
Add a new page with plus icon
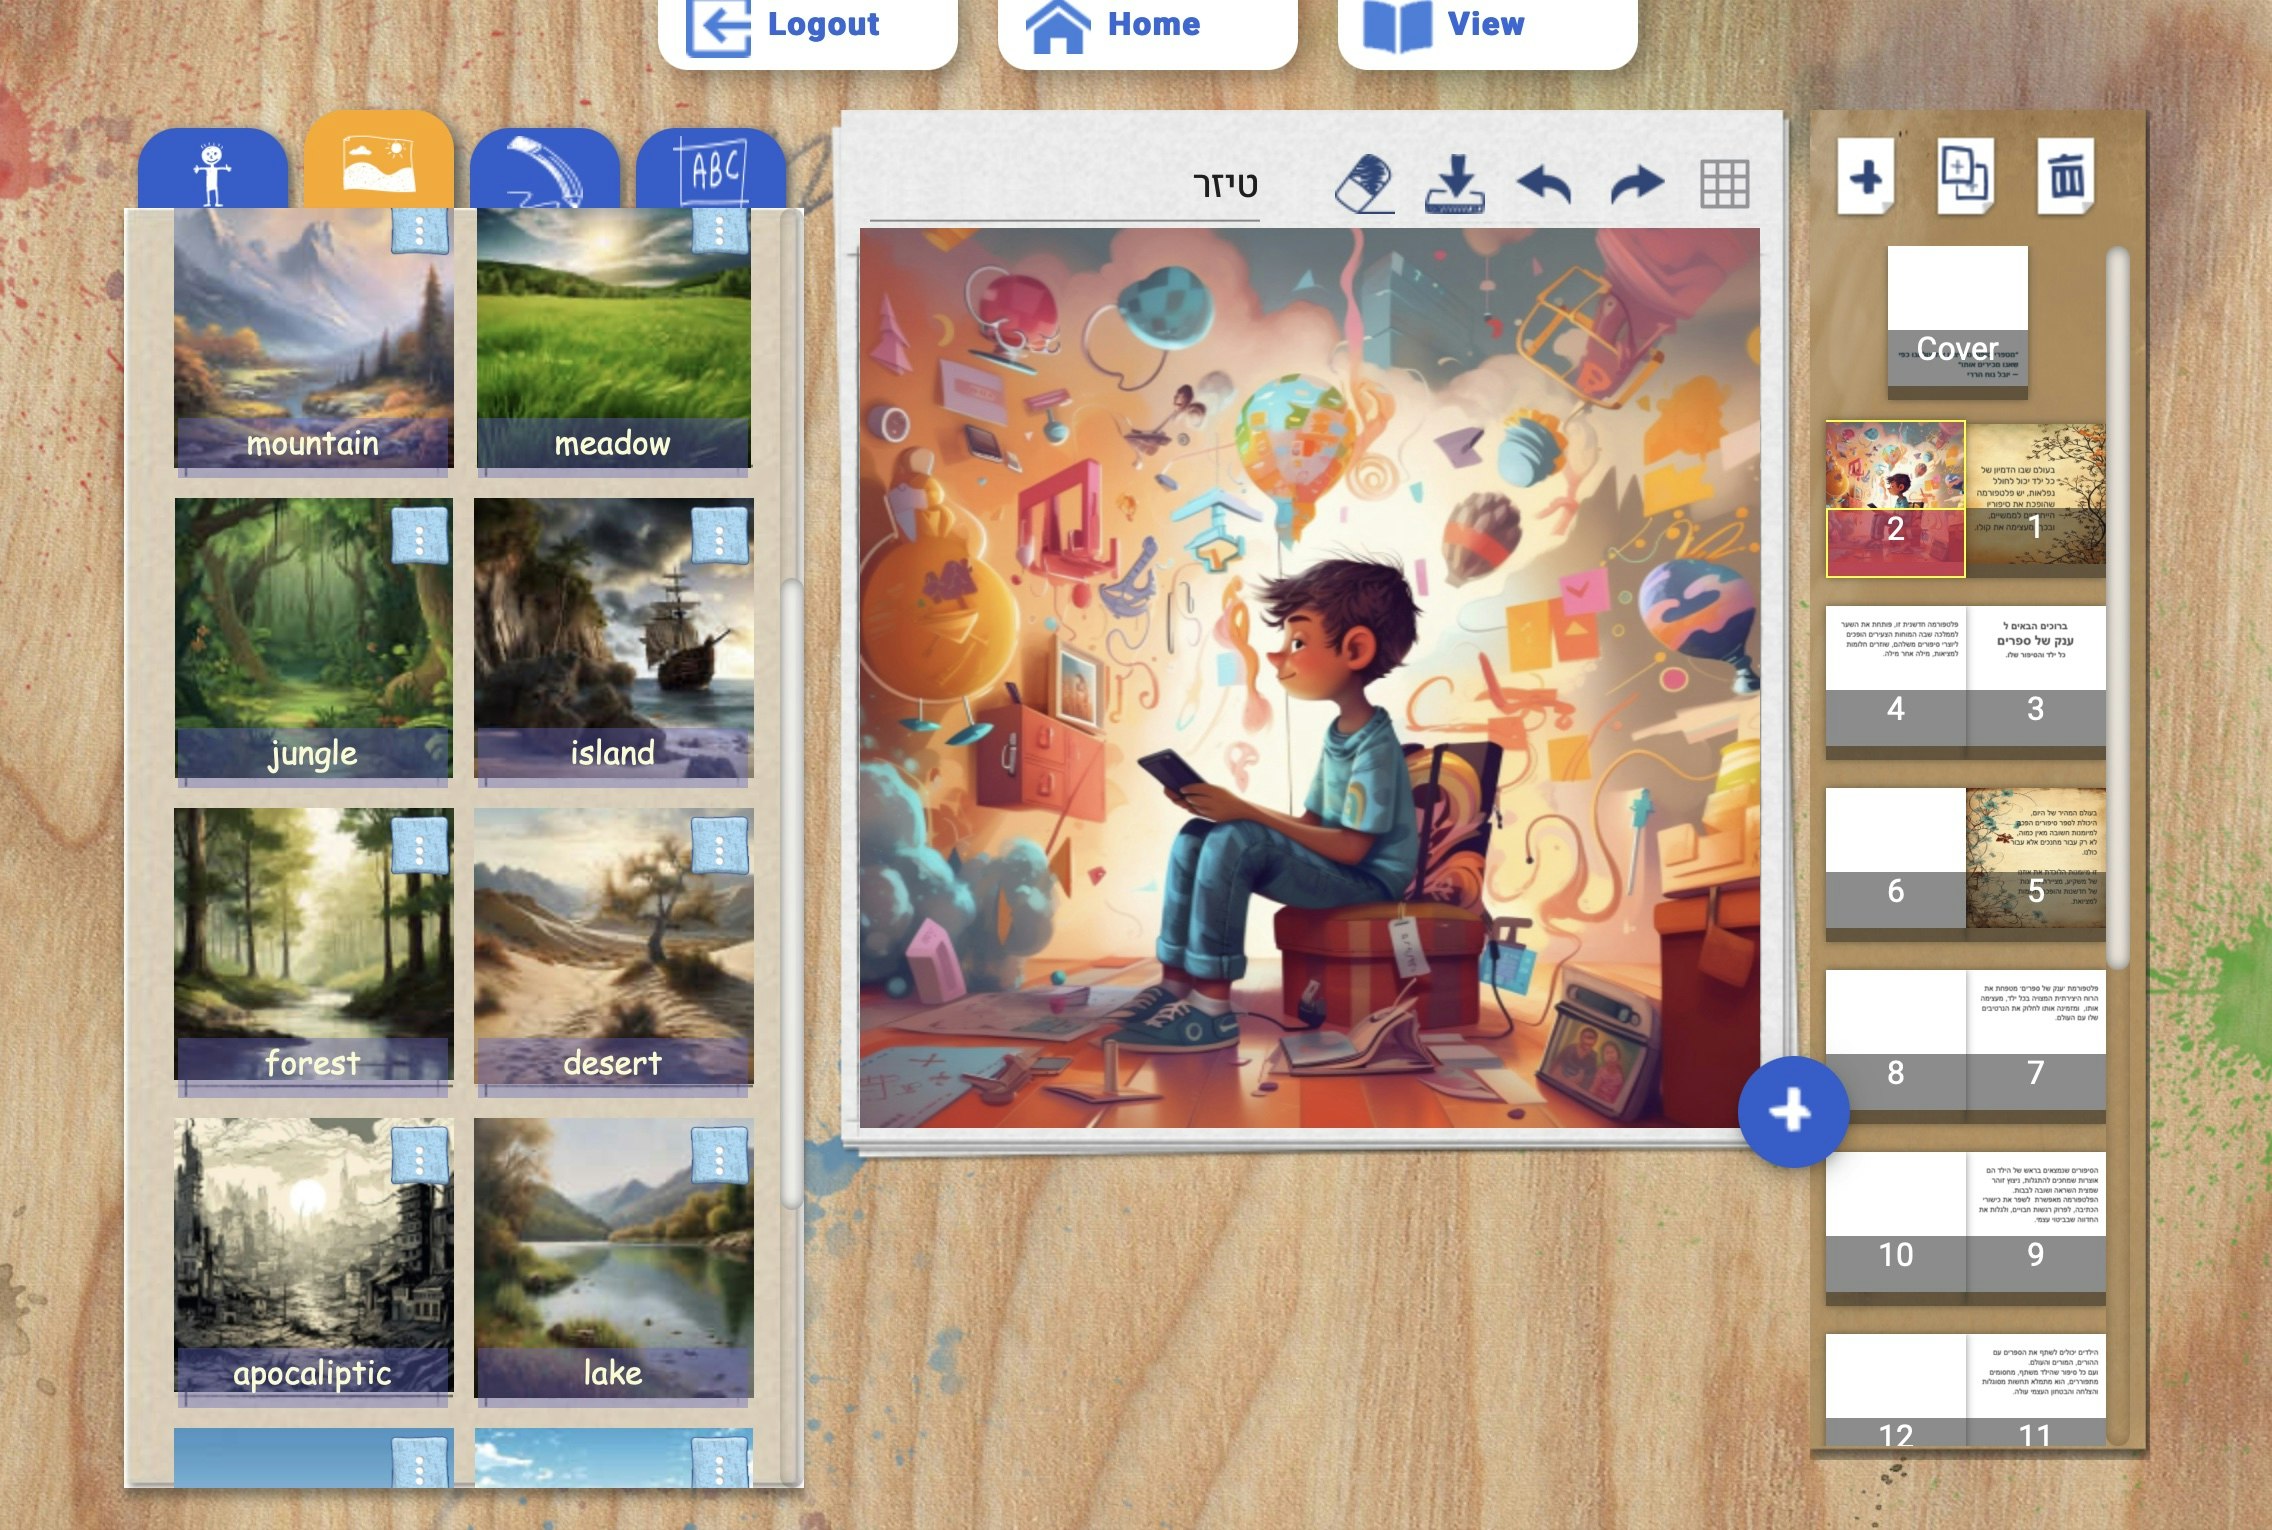(1866, 178)
